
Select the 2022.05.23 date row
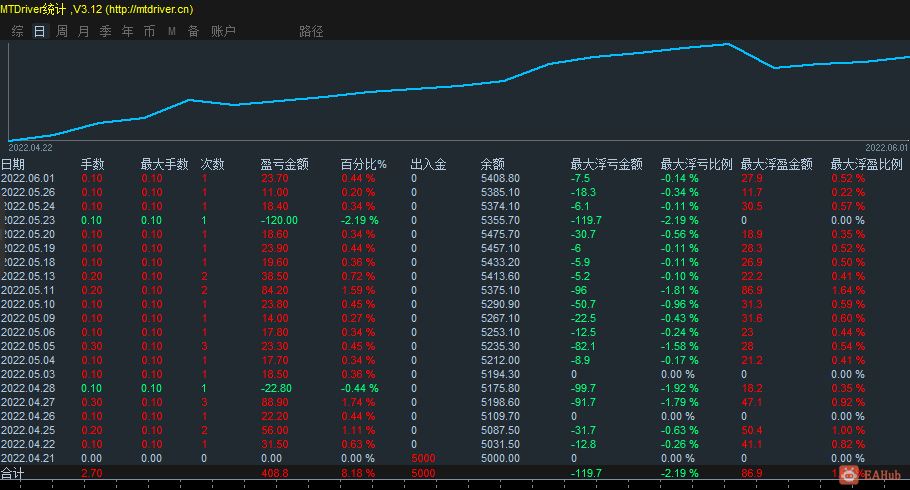pos(28,220)
